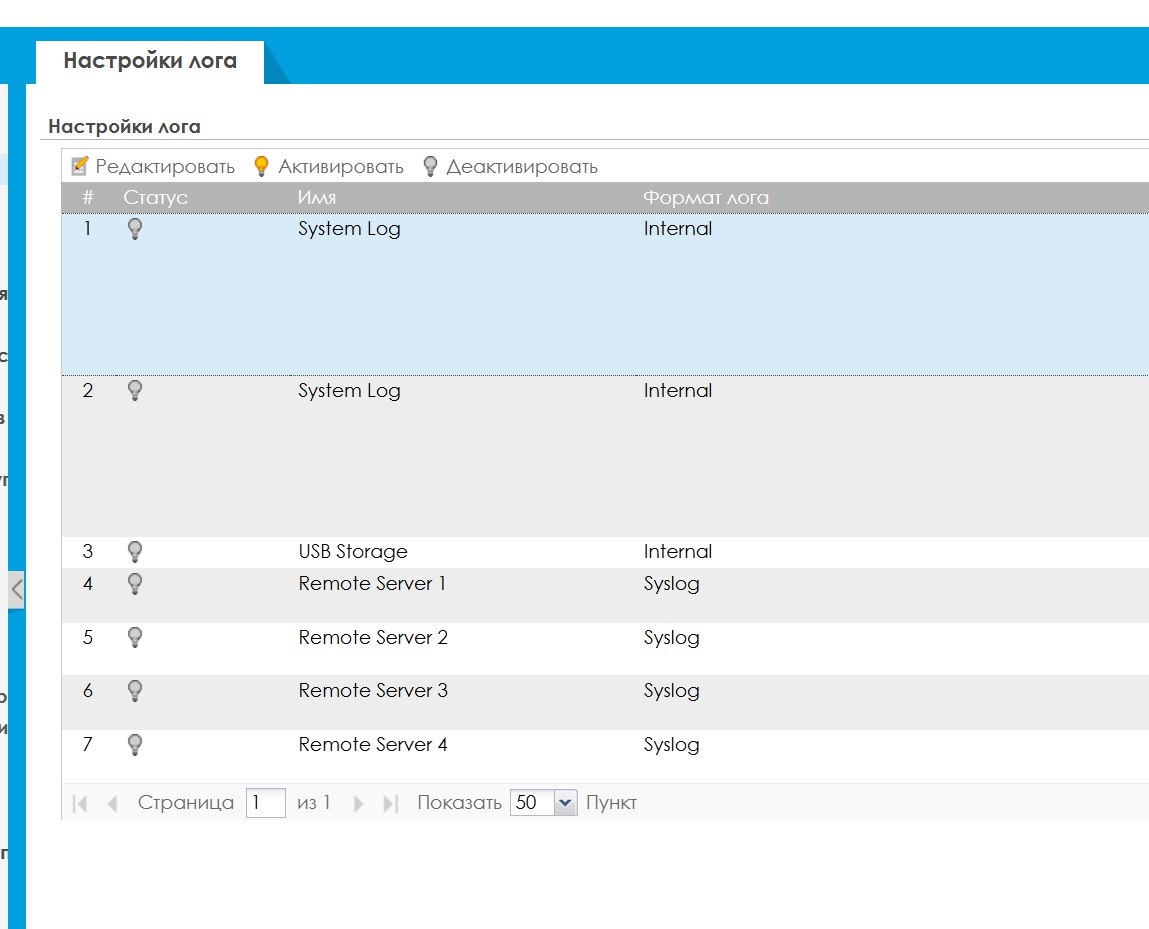
Task: Sort by Формат лога column header
Action: (706, 198)
